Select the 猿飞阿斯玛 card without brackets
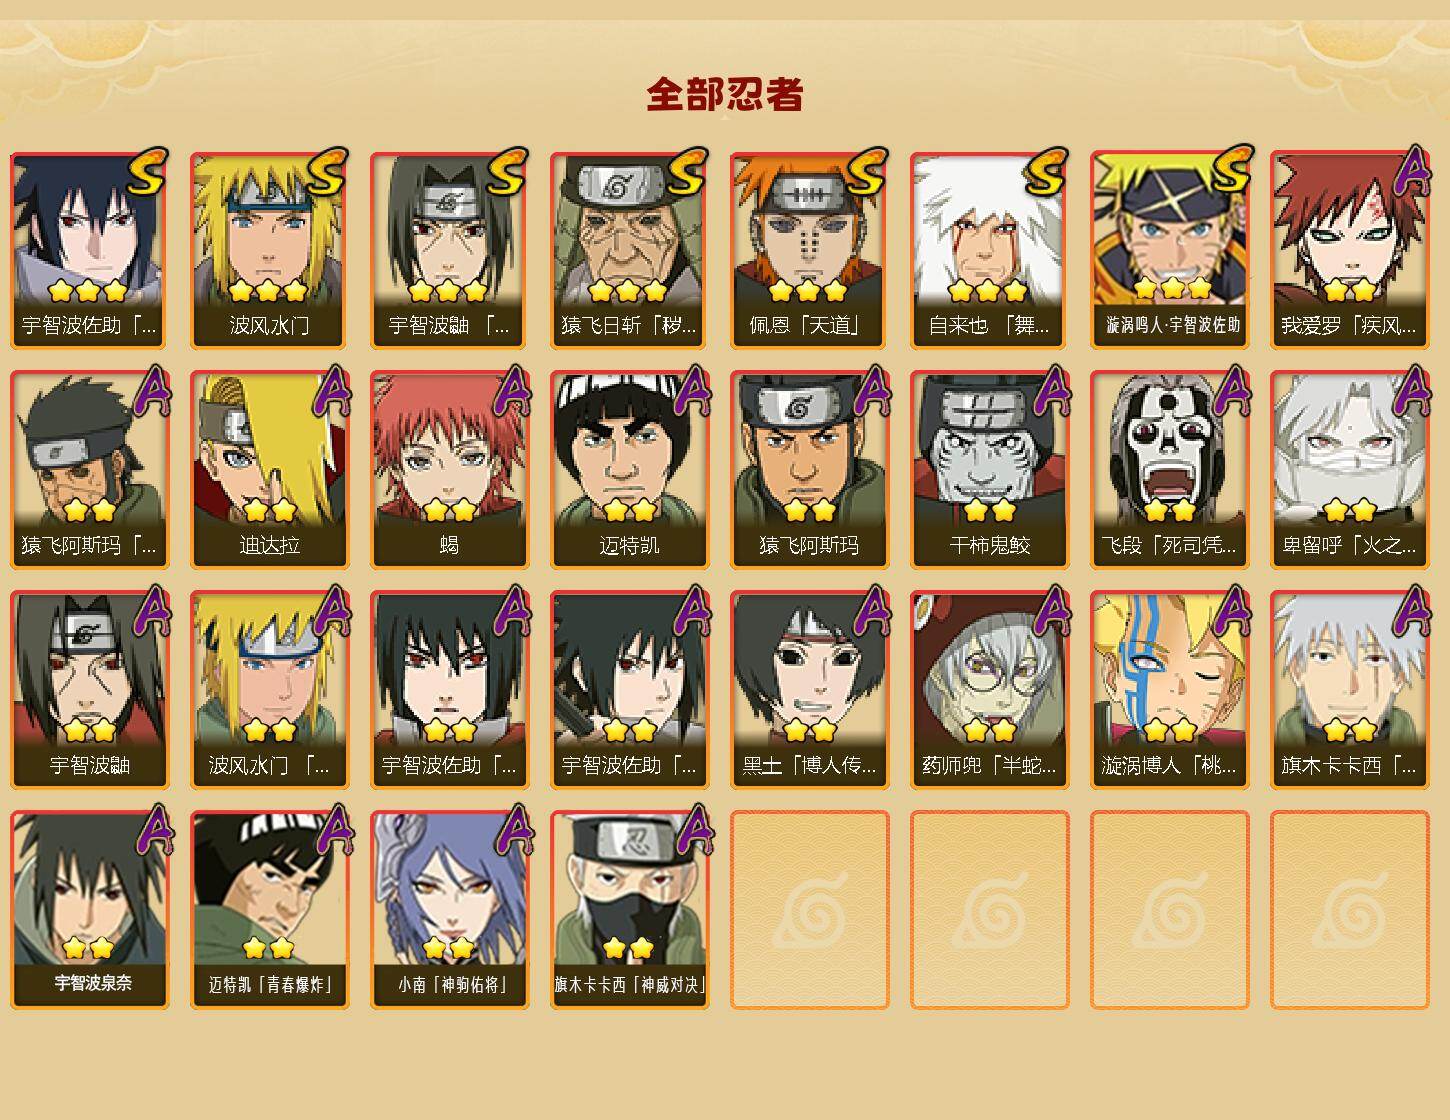 point(809,470)
